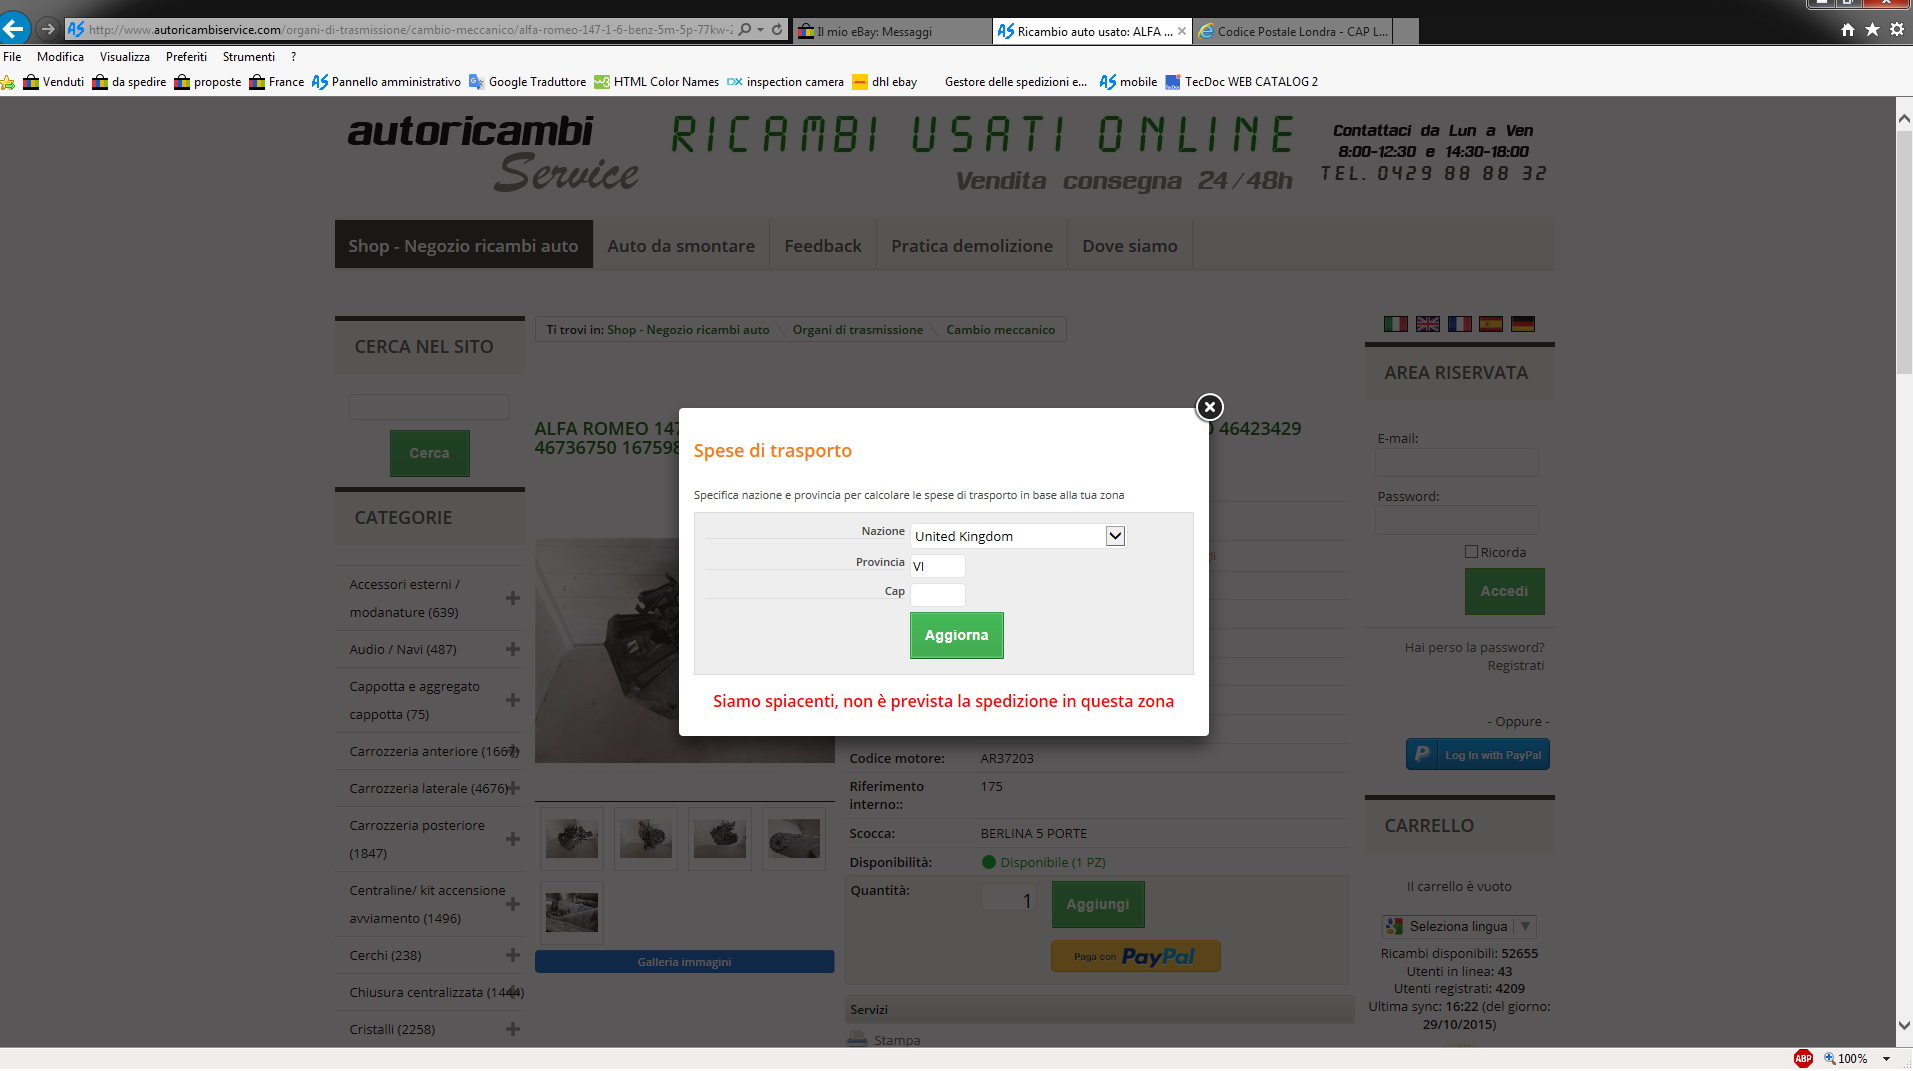Switch site language to the French flag
This screenshot has height=1071, width=1913.
pyautogui.click(x=1460, y=324)
